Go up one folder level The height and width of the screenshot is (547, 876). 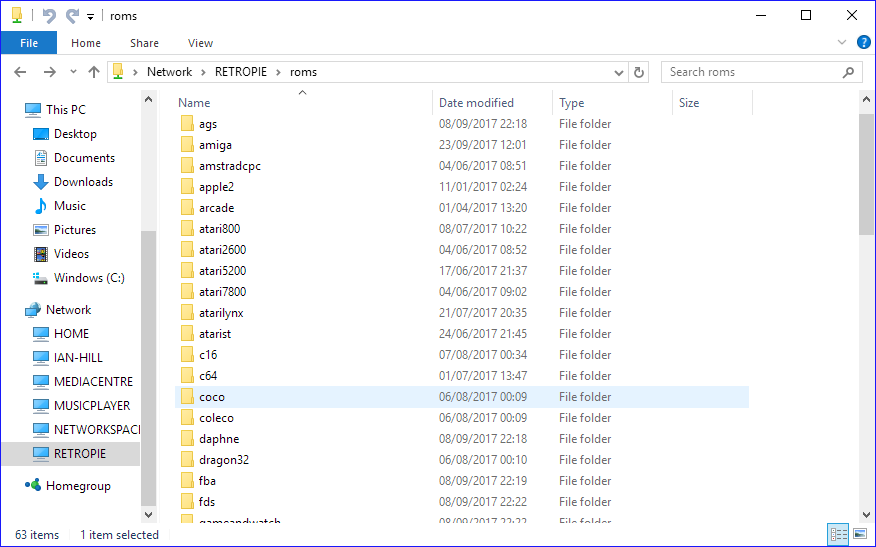tap(94, 72)
